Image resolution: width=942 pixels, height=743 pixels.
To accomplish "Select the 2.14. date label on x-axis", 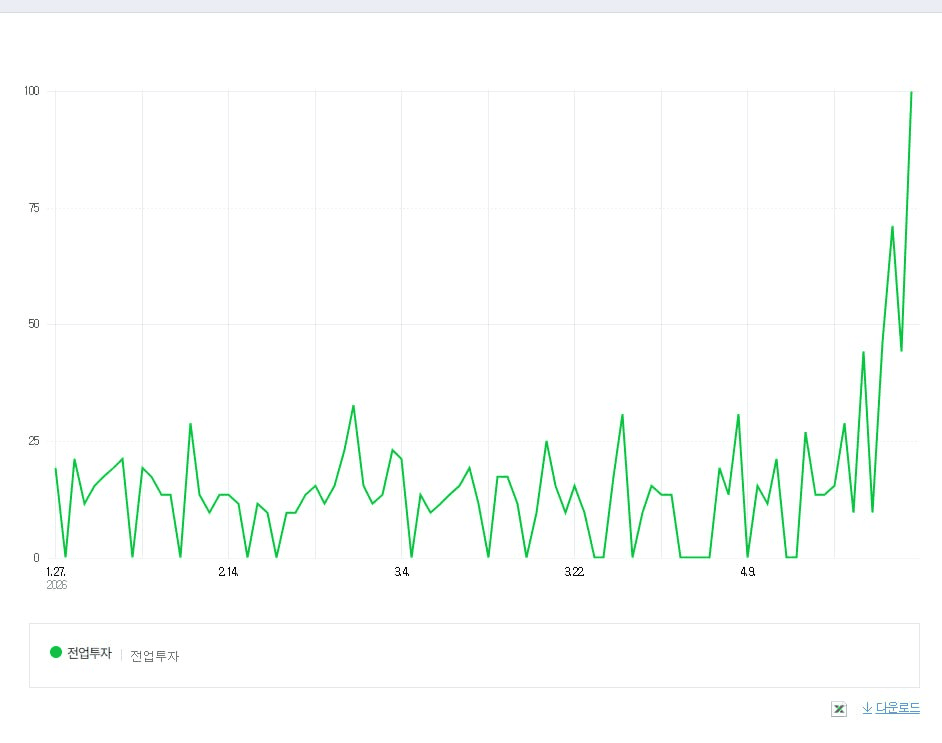I will [x=228, y=572].
